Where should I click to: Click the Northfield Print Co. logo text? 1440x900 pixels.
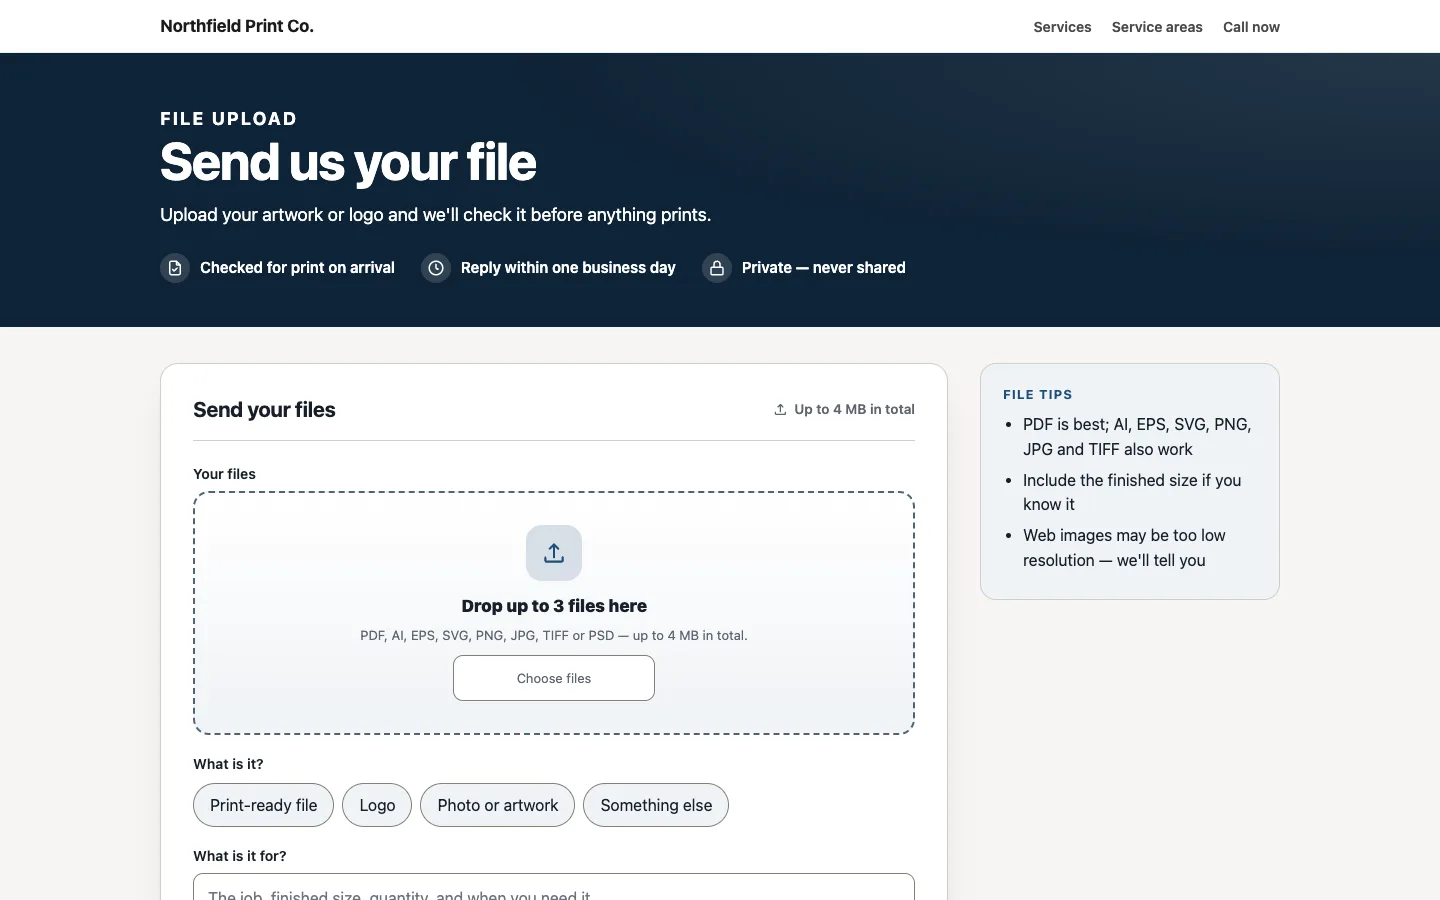click(237, 26)
